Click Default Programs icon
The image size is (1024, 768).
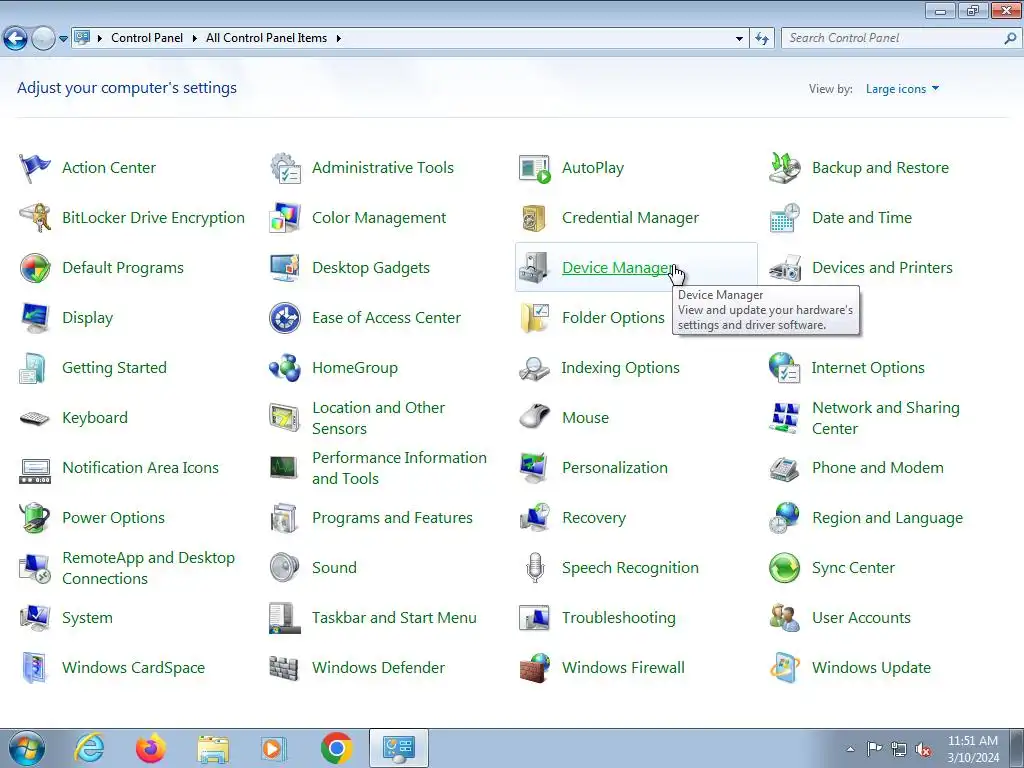(35, 268)
